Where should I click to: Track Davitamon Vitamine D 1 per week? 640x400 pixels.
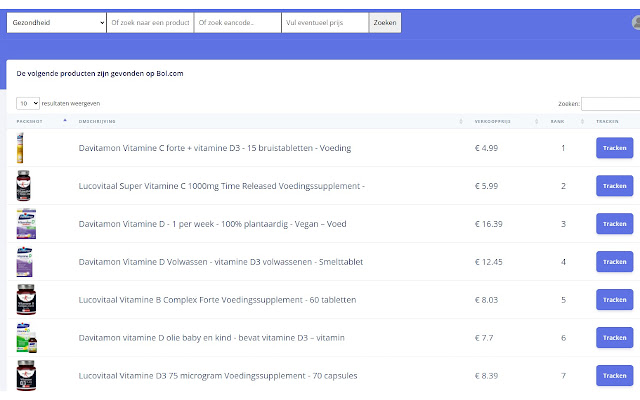614,224
